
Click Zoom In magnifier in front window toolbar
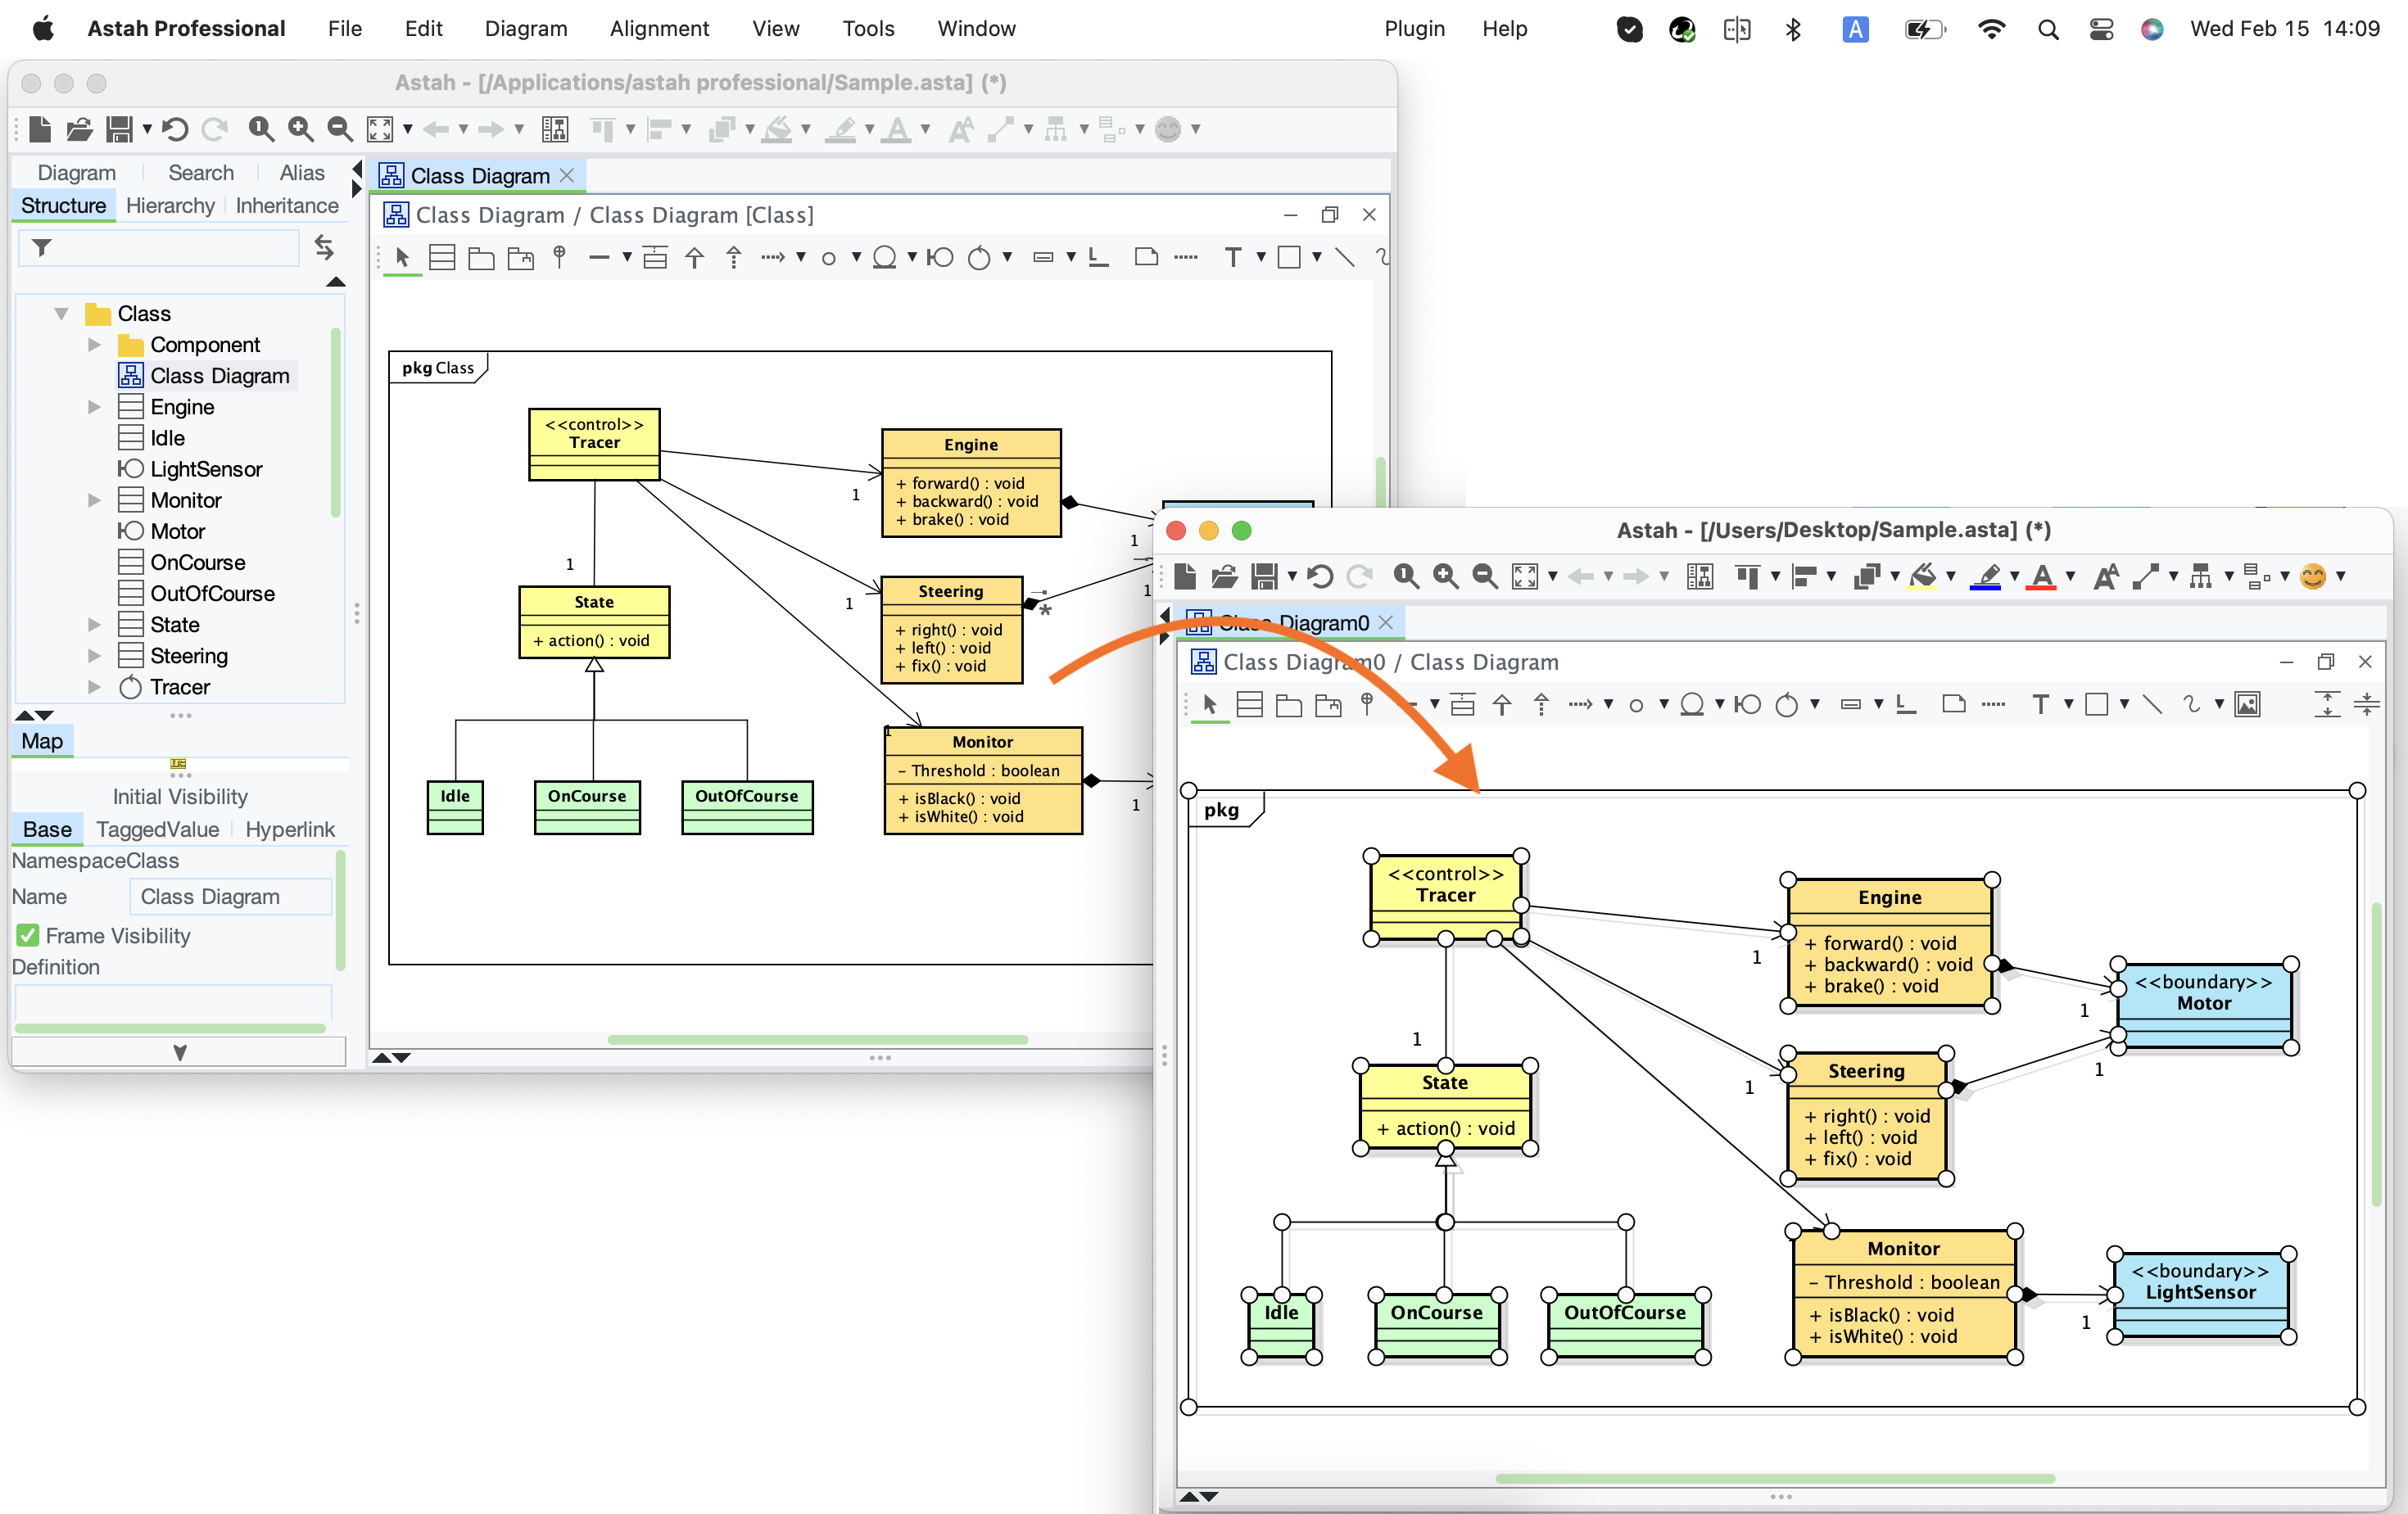1445,576
